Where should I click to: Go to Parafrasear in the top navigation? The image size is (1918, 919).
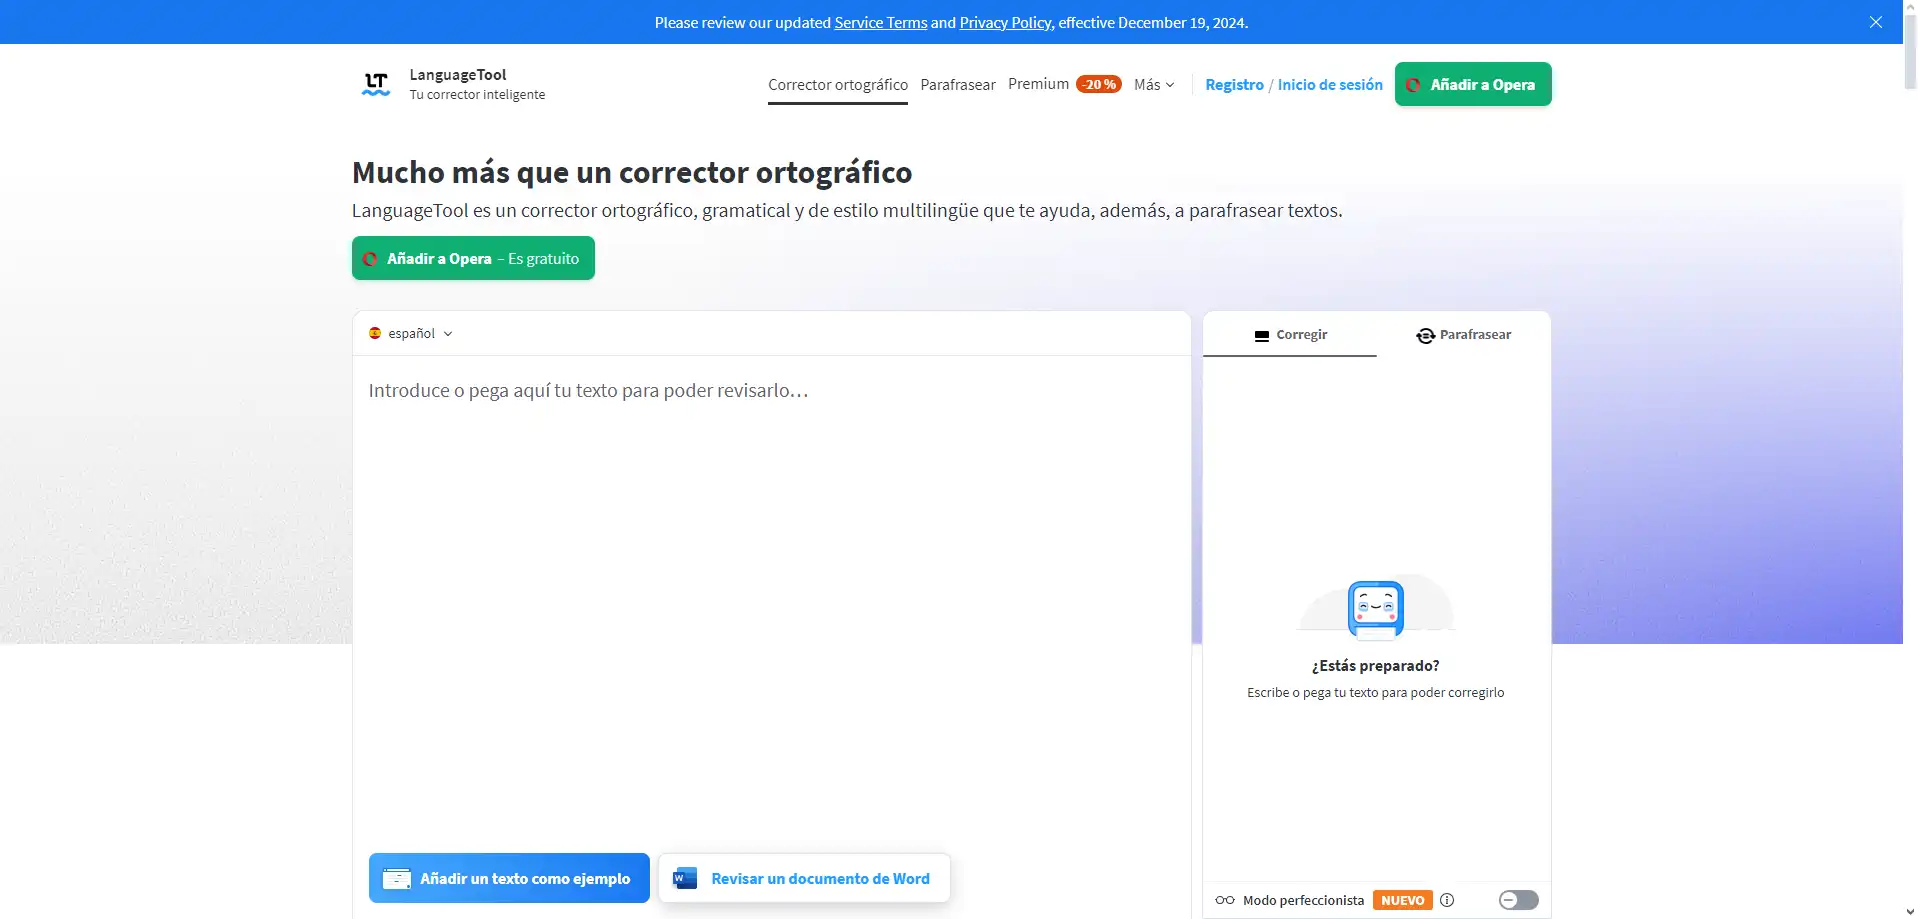pyautogui.click(x=958, y=85)
